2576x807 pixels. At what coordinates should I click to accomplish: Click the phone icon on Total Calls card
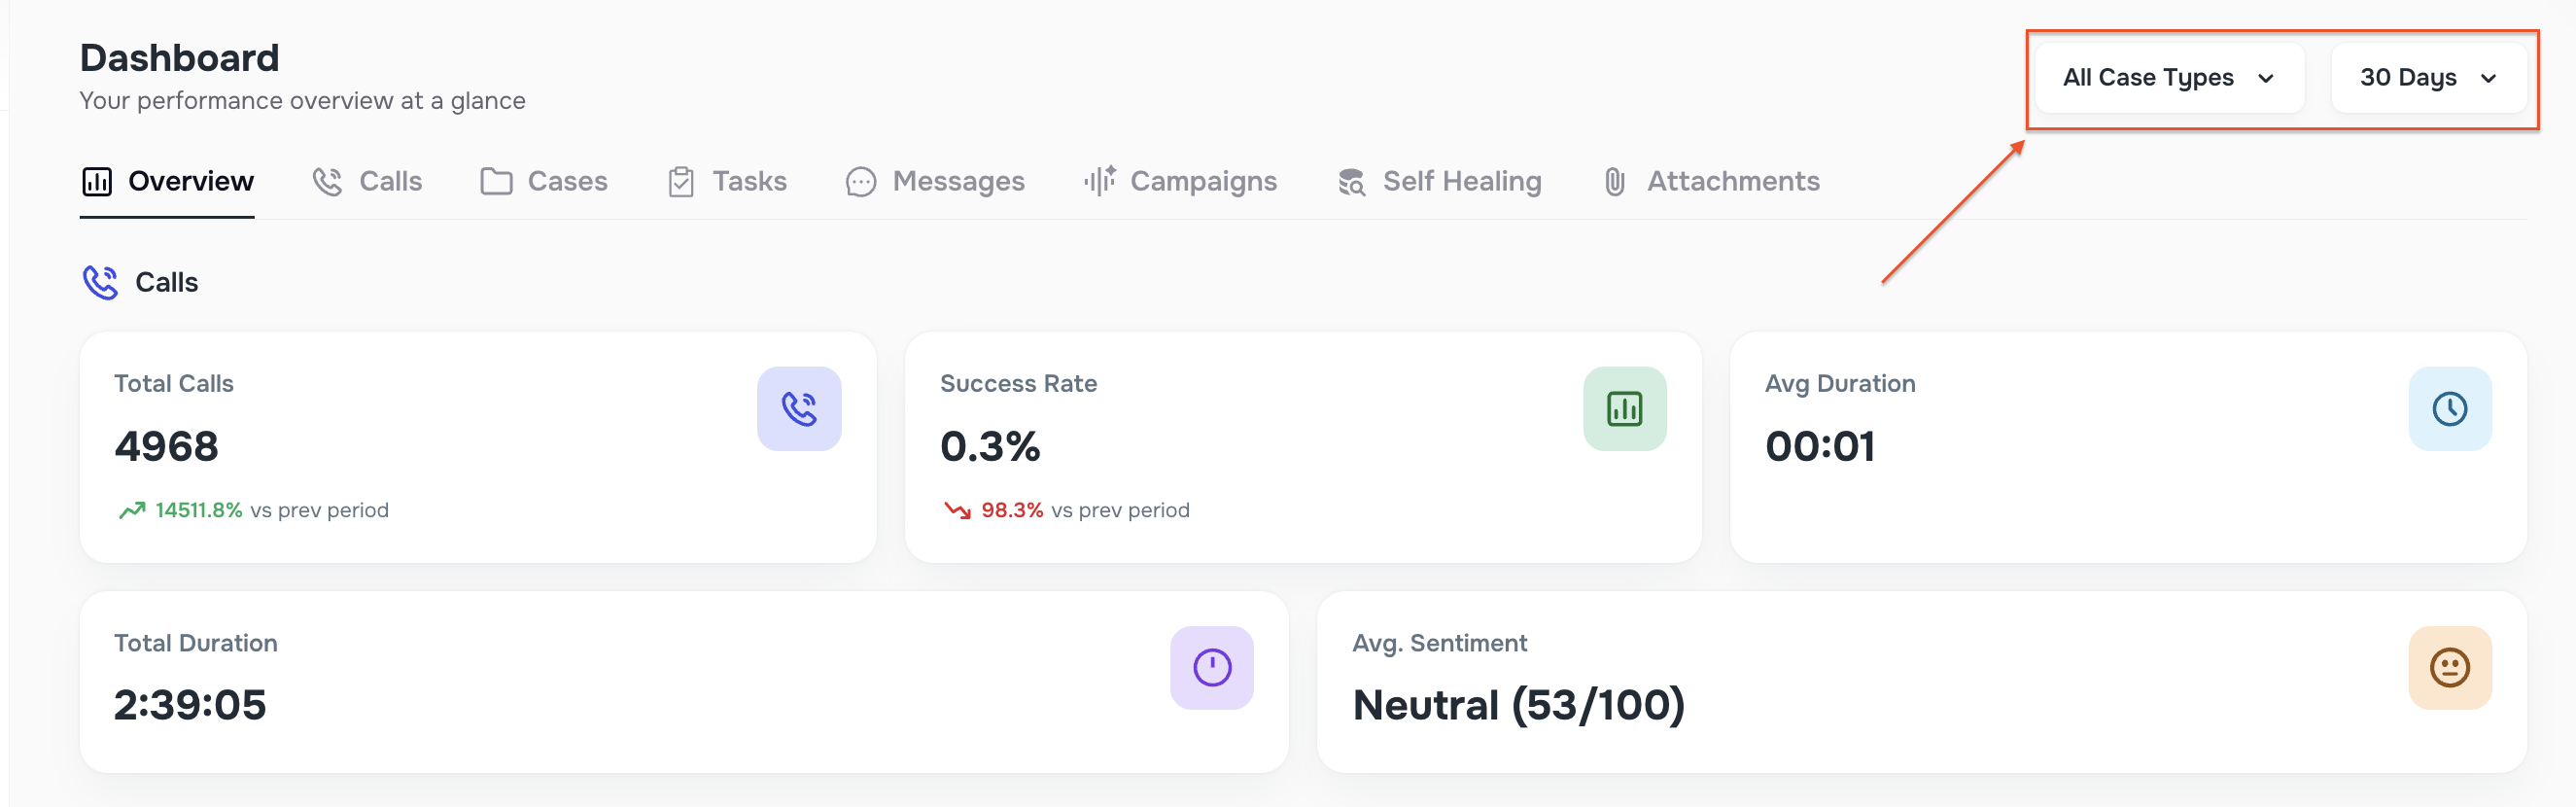click(799, 408)
